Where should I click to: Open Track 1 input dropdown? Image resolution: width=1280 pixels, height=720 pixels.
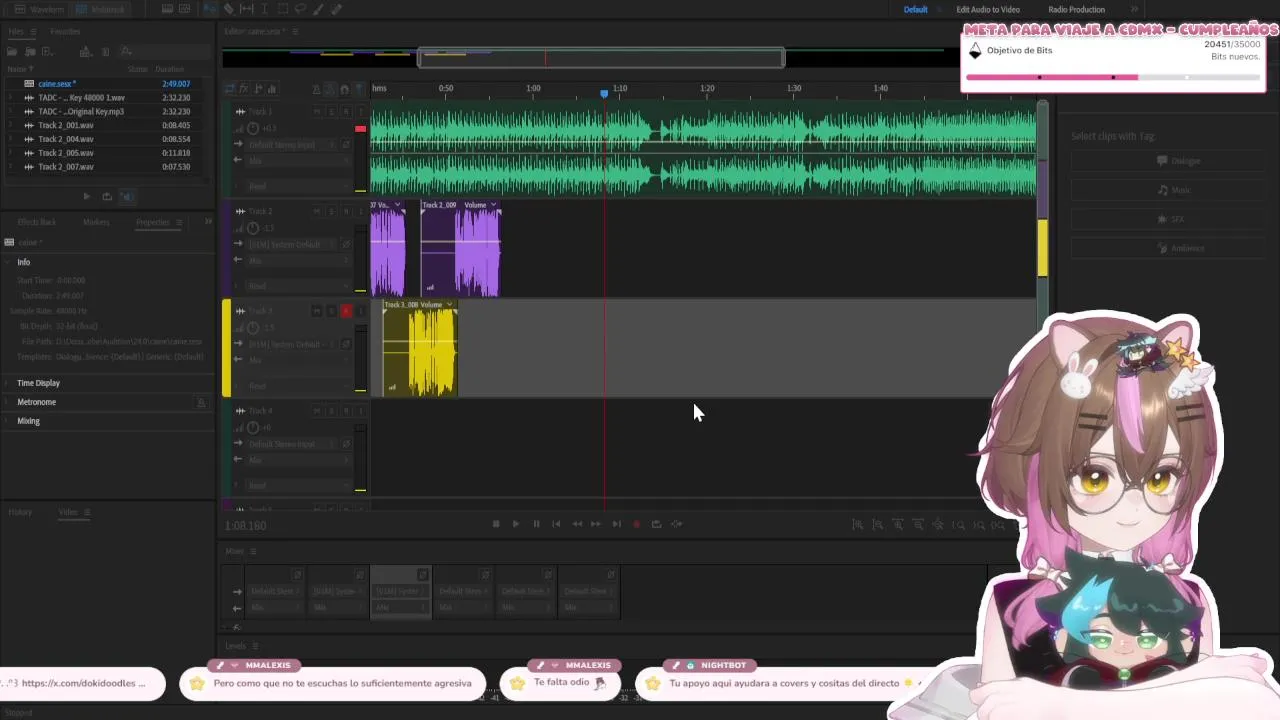(x=291, y=145)
